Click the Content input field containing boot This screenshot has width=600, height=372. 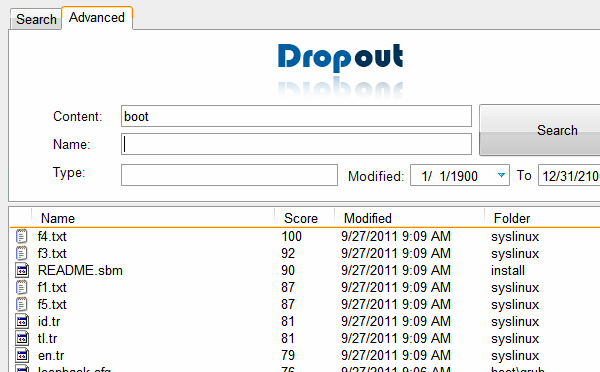point(296,116)
